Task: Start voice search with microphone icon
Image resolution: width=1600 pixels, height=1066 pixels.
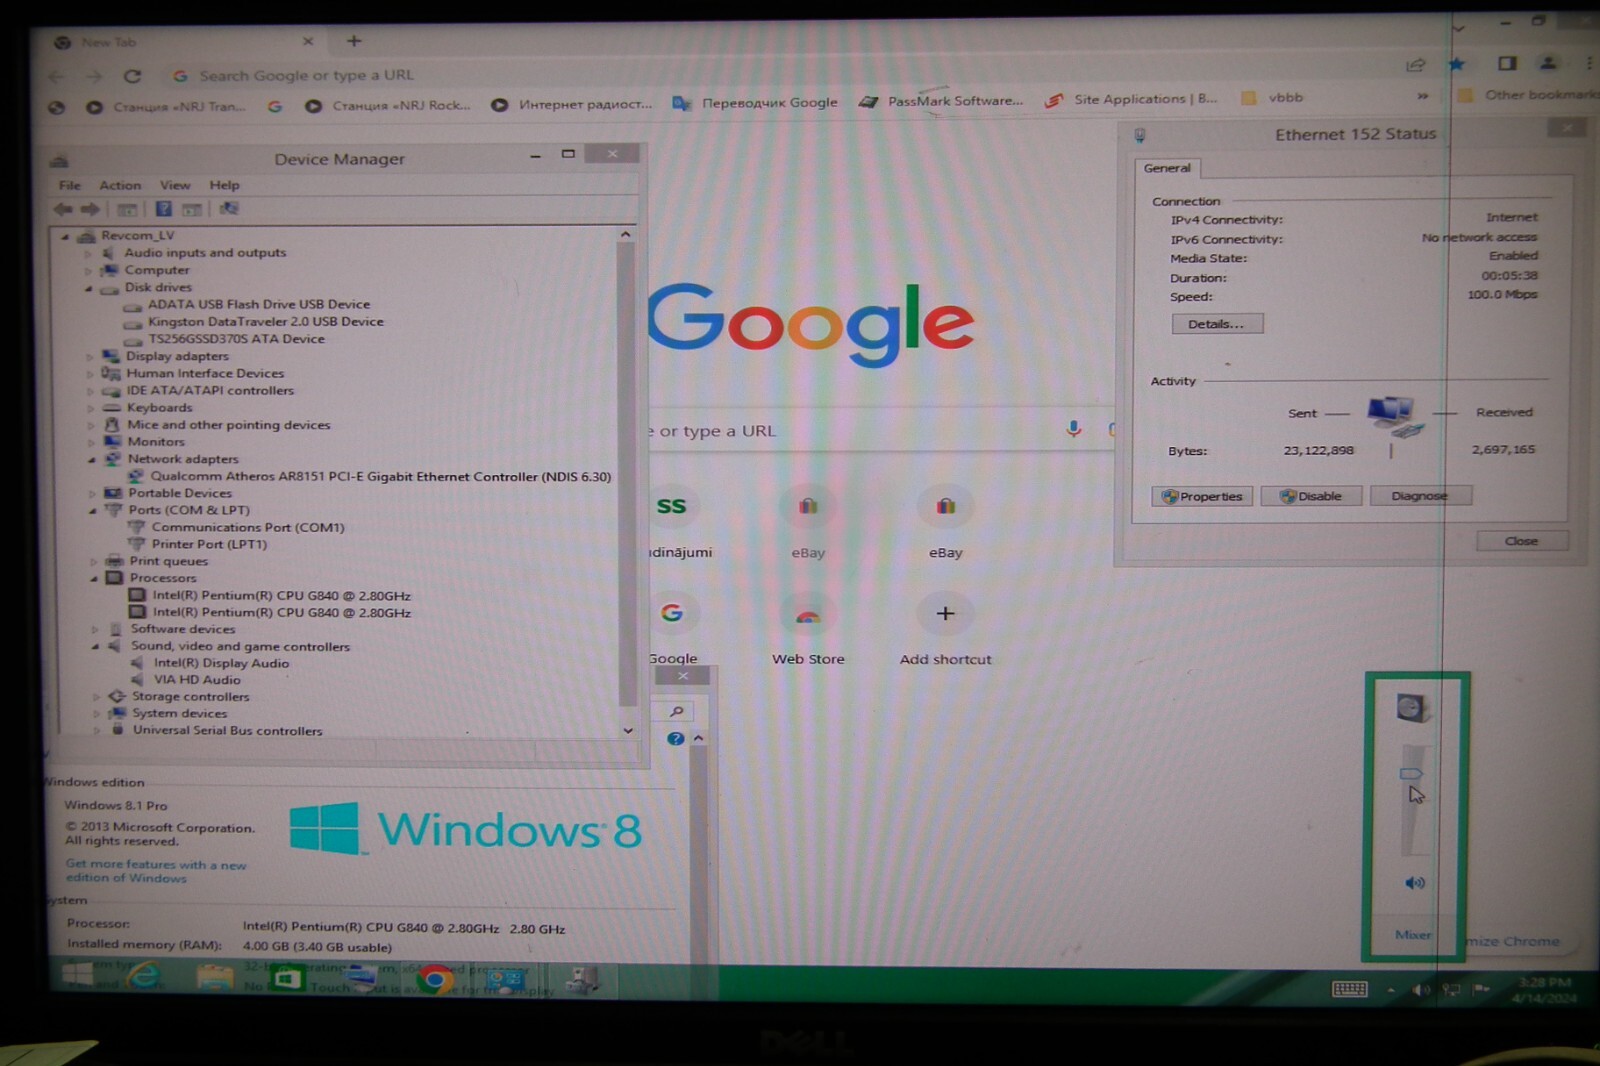Action: (1073, 429)
